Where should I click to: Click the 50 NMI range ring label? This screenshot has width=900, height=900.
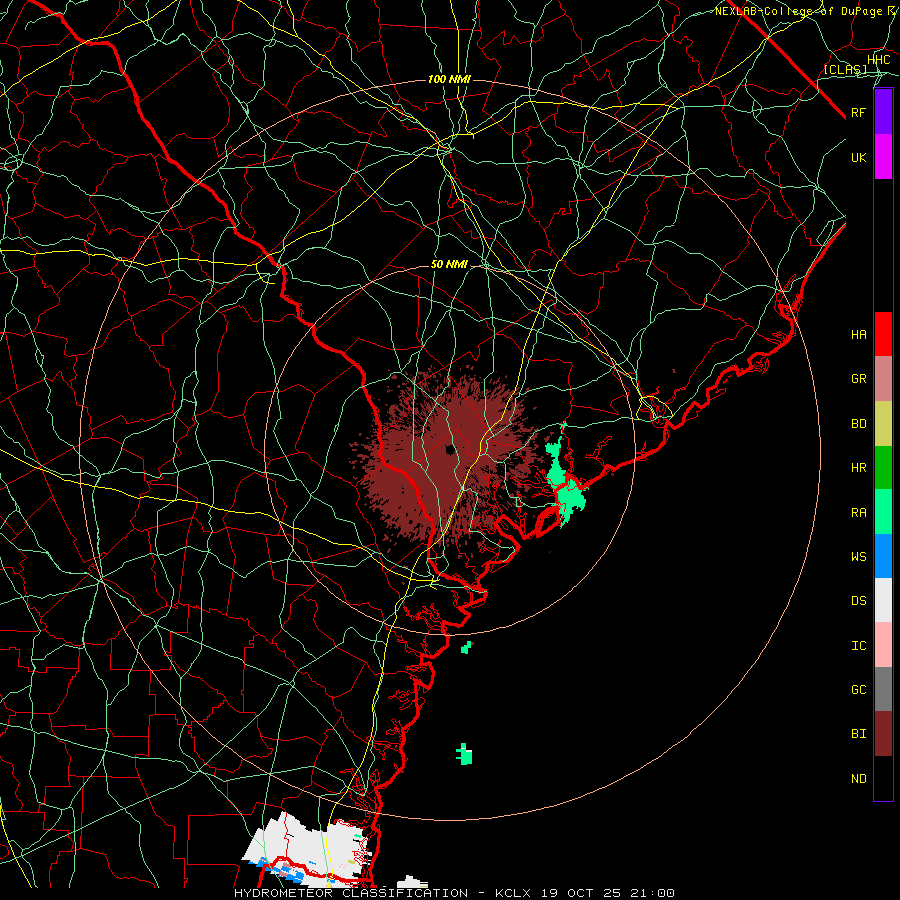tap(449, 264)
